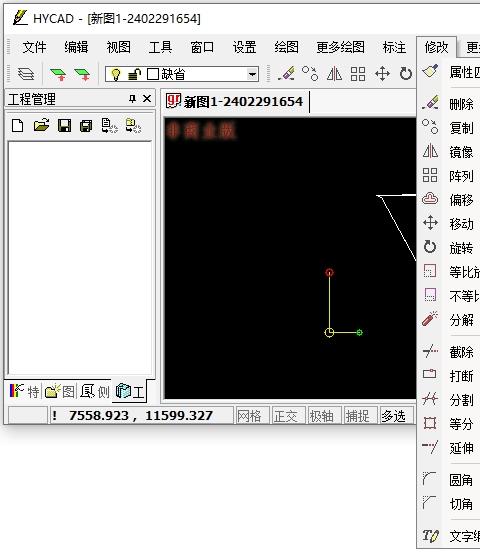
Task: Click the red Y-axis handle of coordinate icon
Action: (x=329, y=272)
